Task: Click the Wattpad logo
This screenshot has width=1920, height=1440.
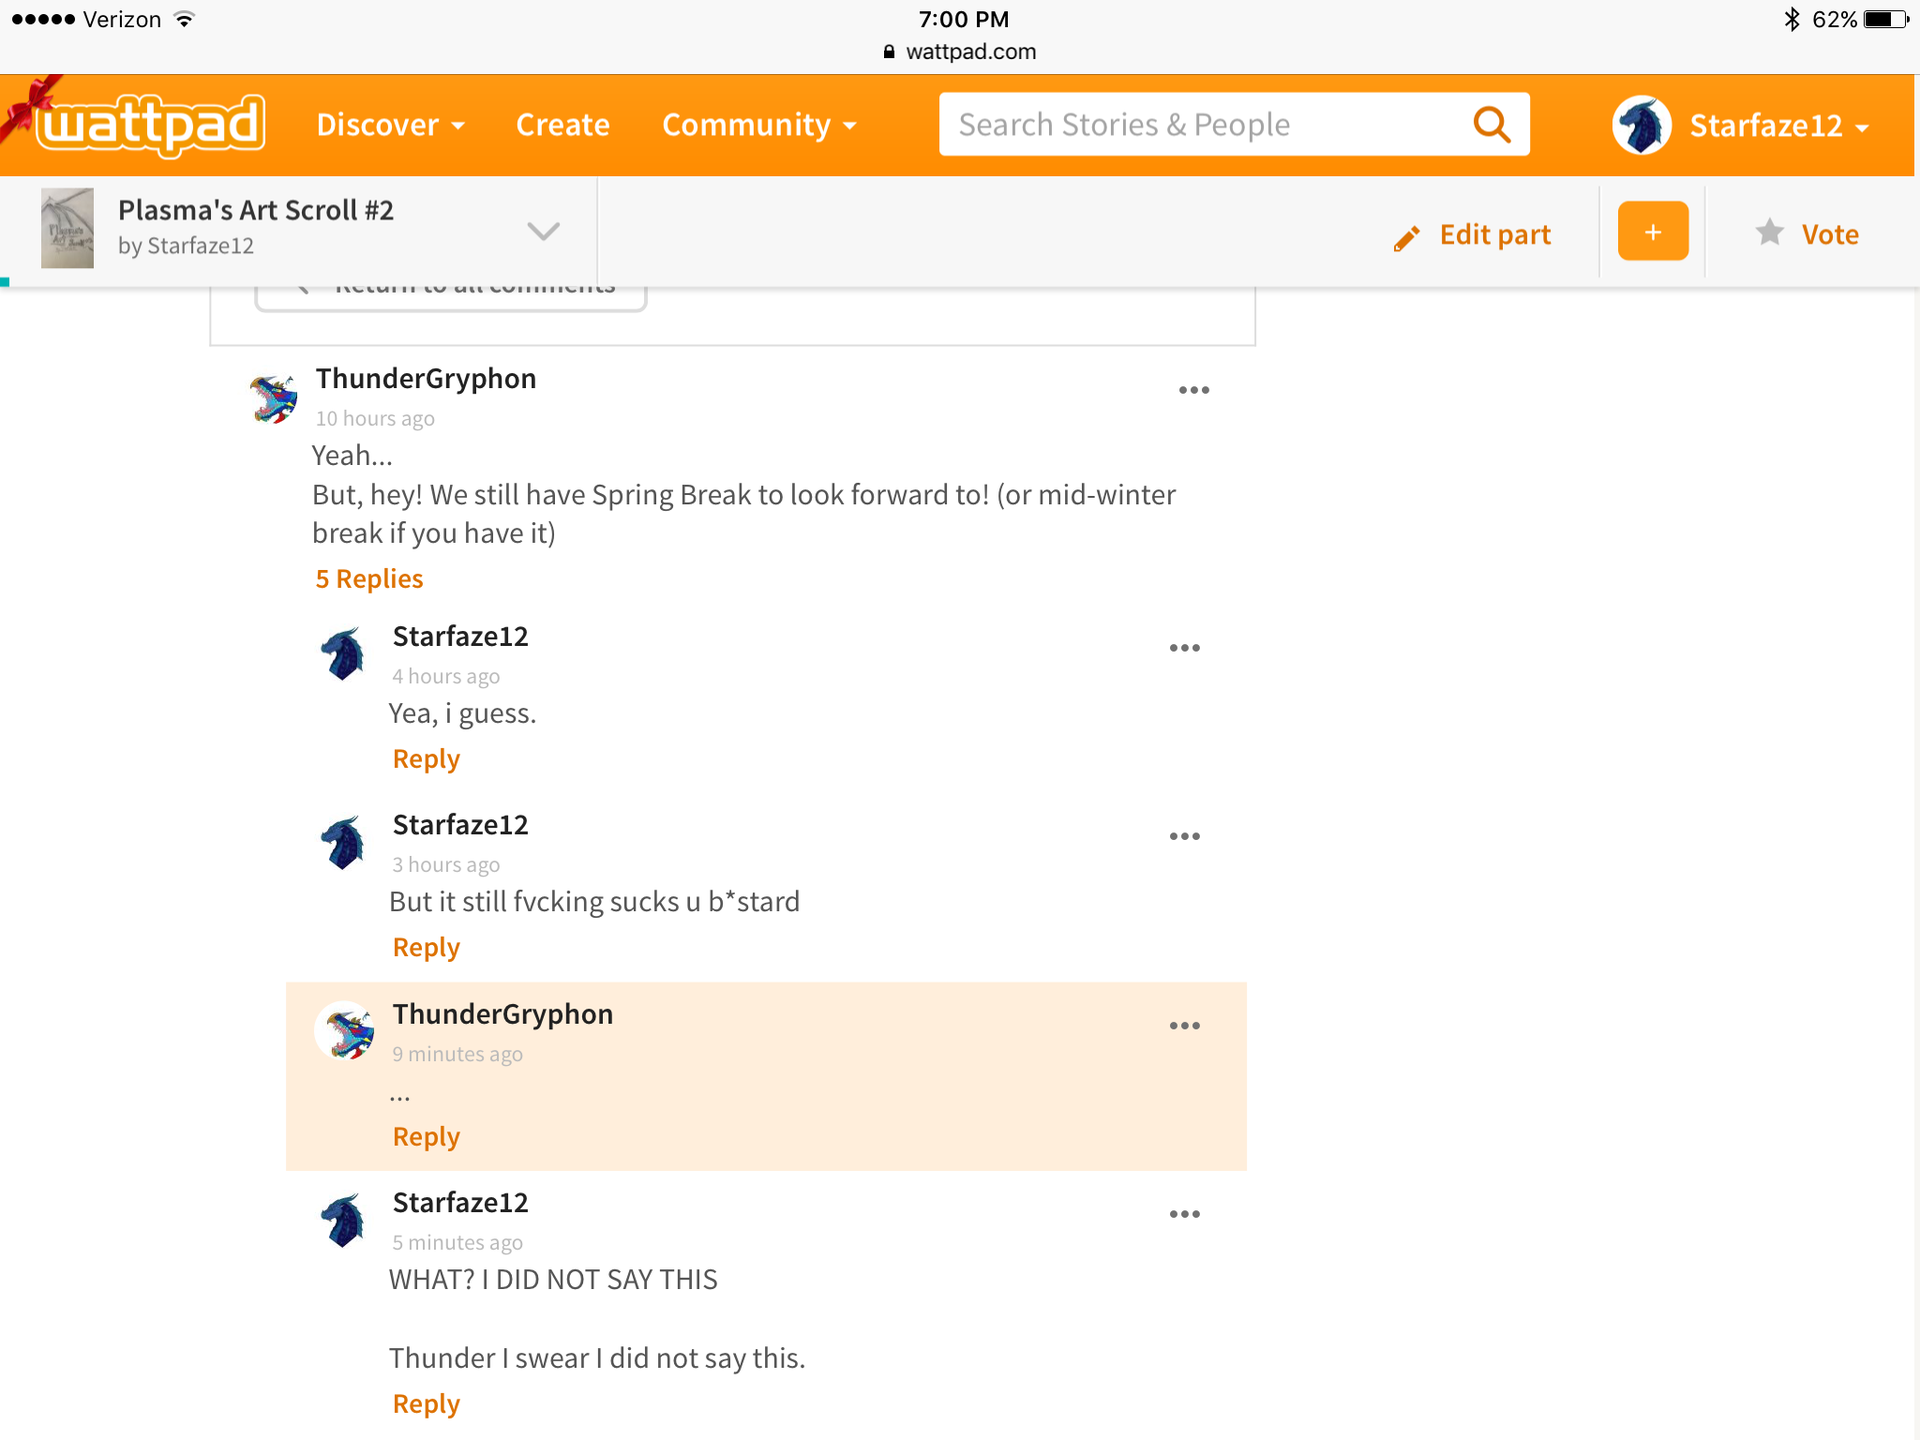Action: click(x=150, y=125)
